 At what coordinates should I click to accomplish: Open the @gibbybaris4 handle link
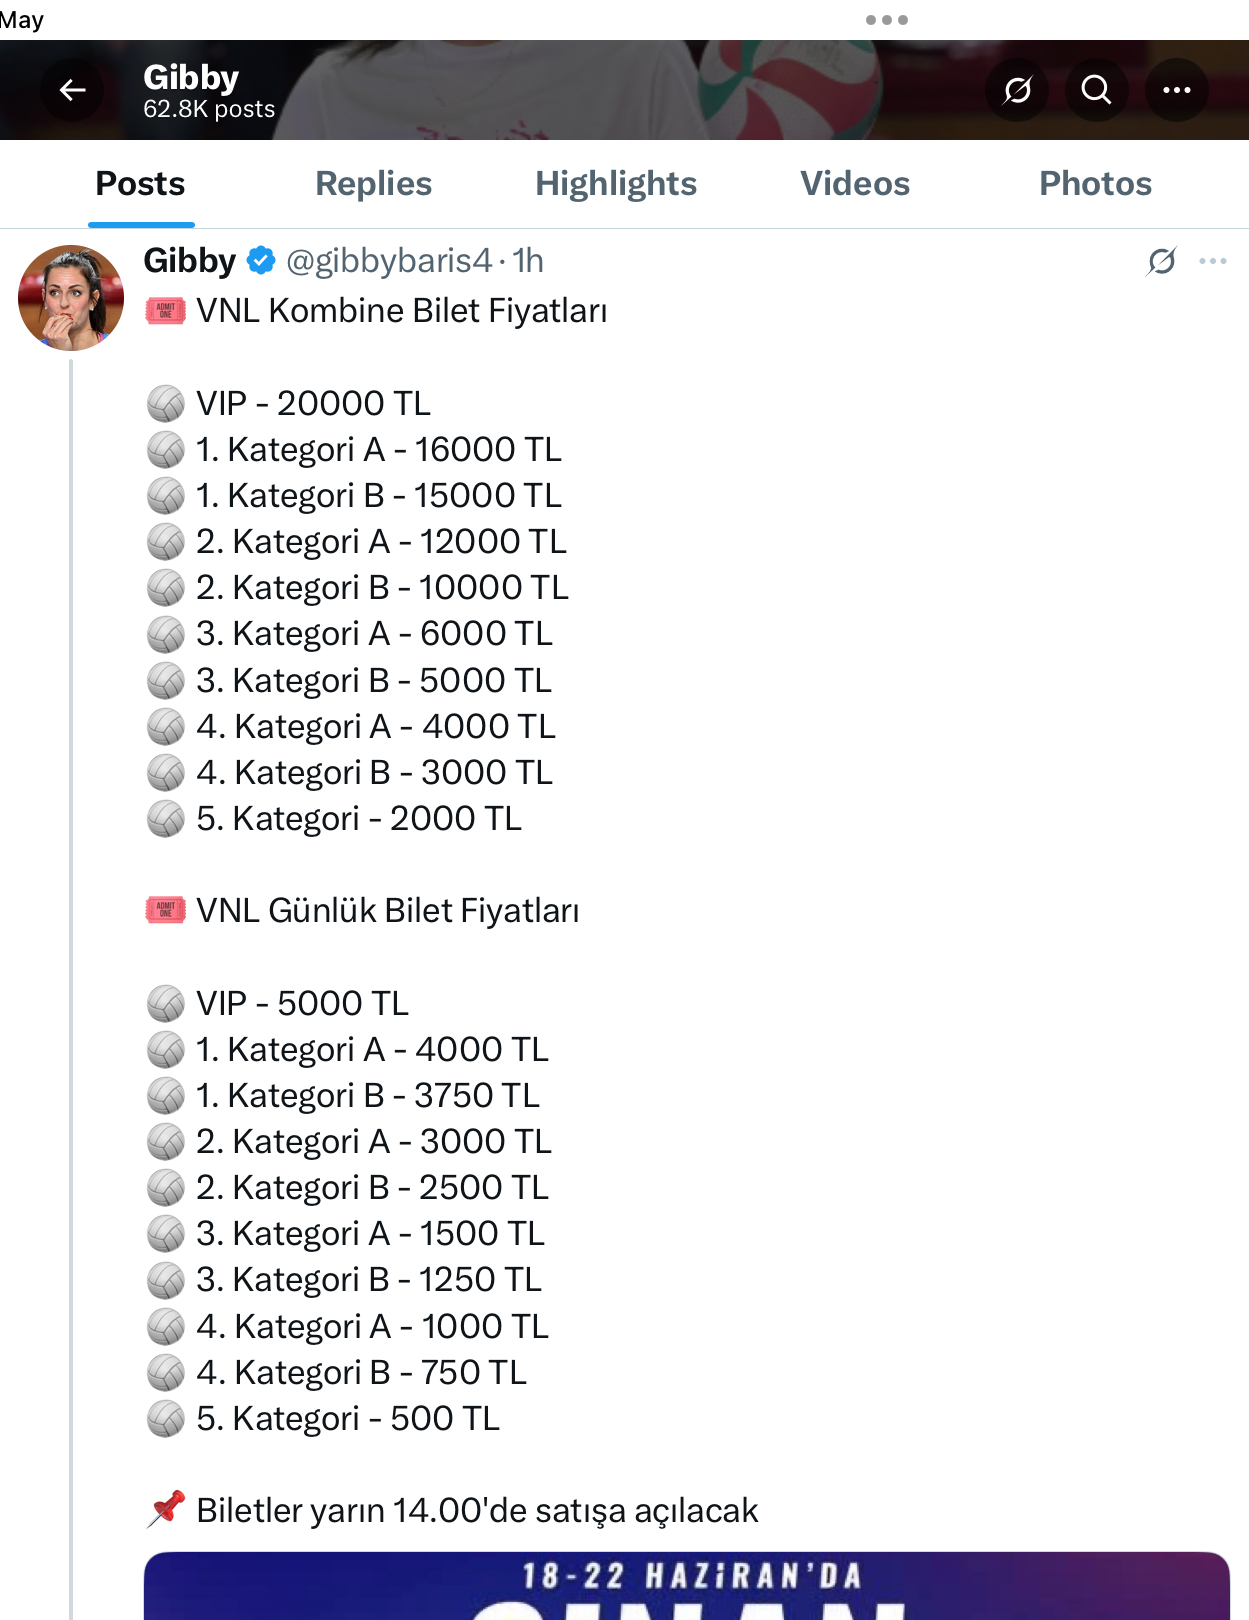pyautogui.click(x=389, y=261)
